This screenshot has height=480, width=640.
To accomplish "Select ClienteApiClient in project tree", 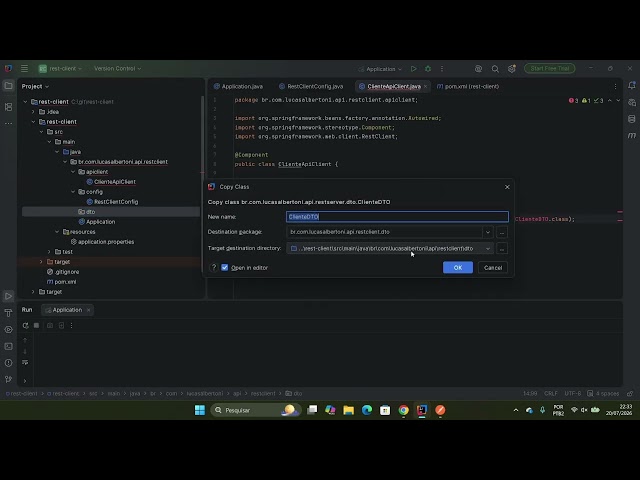I will [115, 182].
